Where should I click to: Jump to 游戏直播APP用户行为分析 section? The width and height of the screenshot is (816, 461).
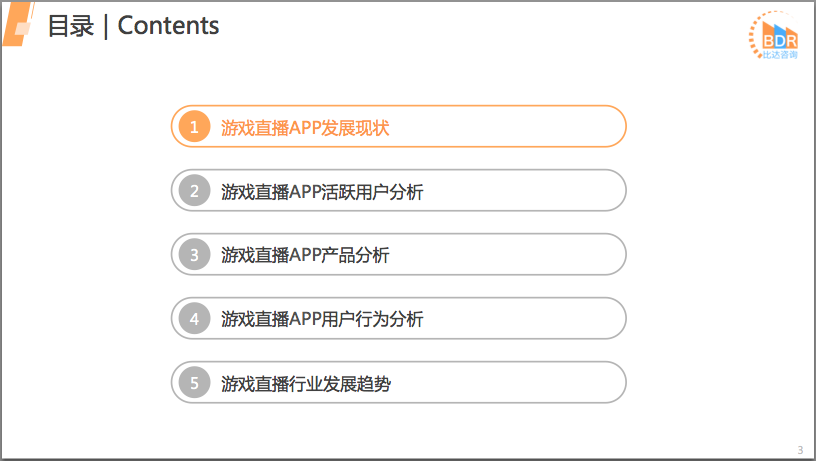coord(322,319)
